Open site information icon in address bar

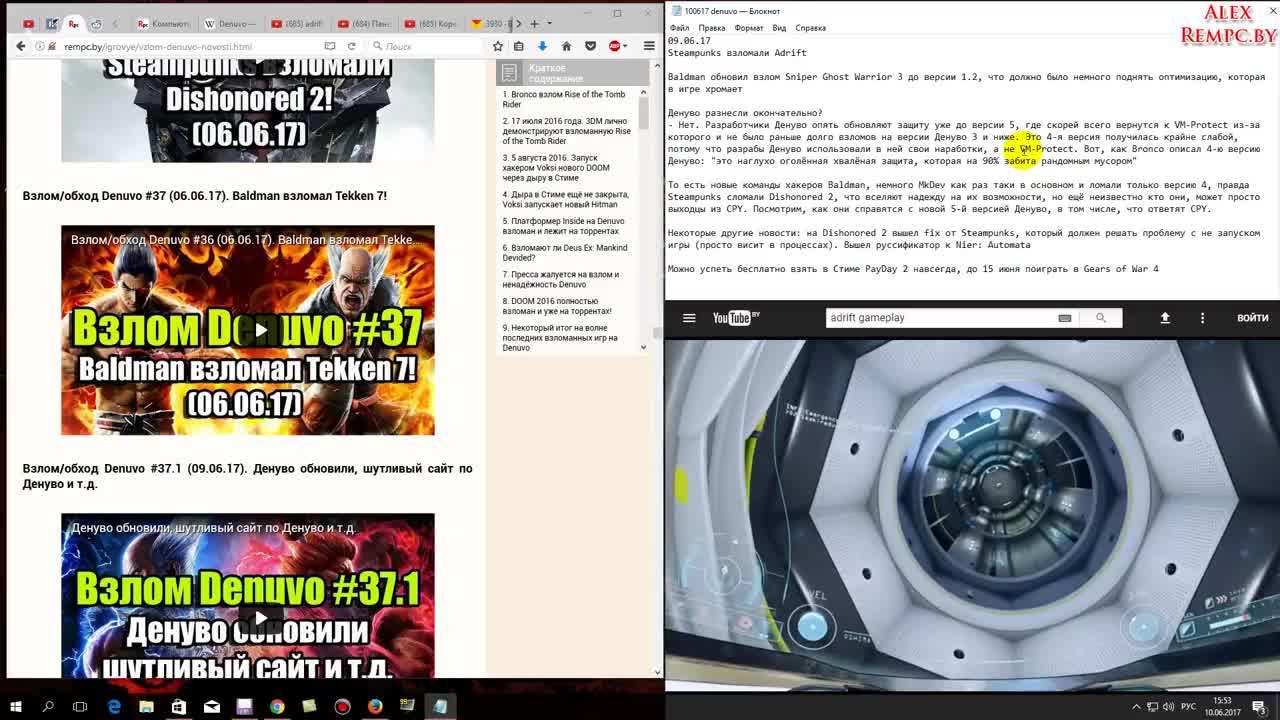[41, 46]
